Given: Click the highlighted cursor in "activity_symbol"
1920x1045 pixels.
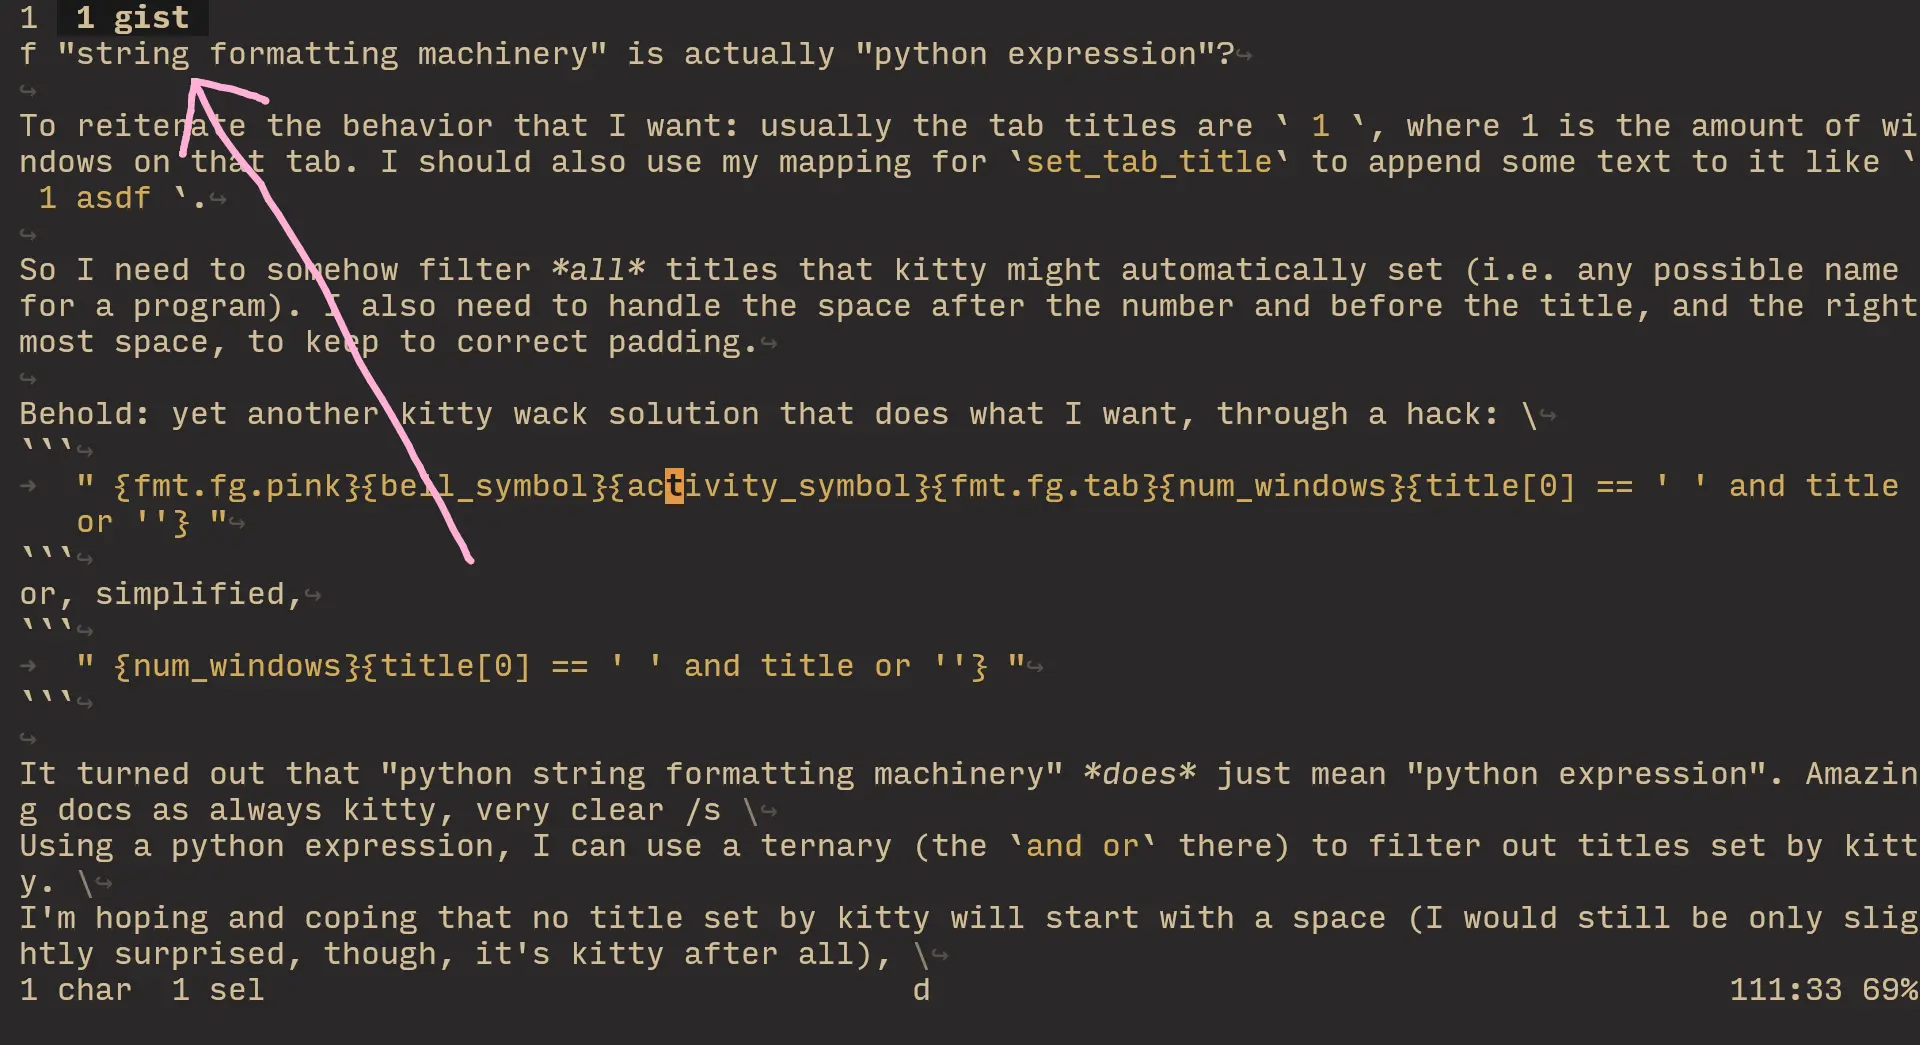Looking at the screenshot, I should pyautogui.click(x=674, y=486).
